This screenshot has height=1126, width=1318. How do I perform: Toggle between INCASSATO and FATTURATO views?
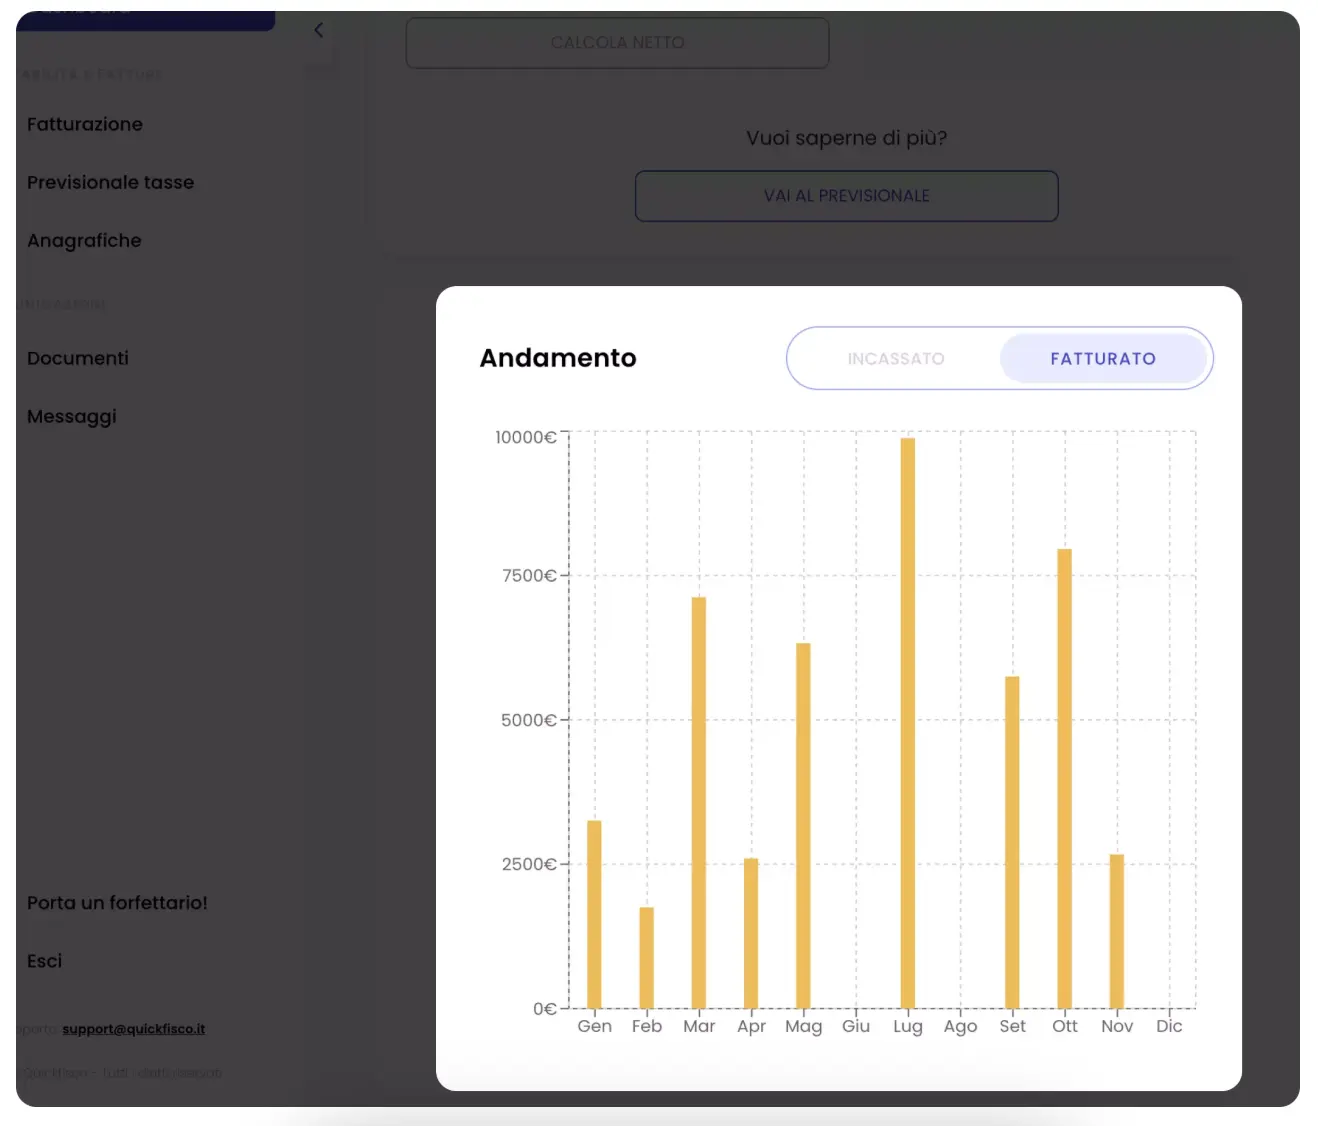(999, 358)
